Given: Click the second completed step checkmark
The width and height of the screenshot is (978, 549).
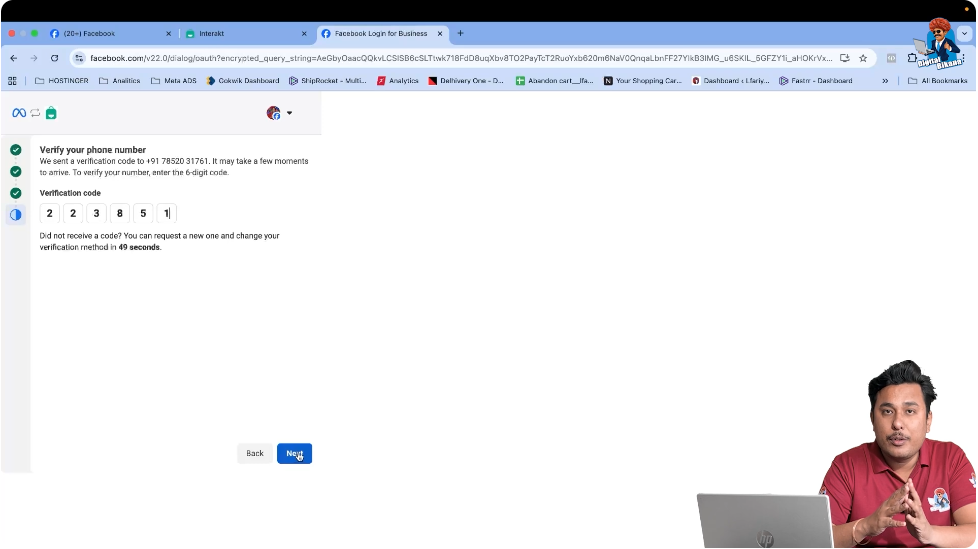Looking at the screenshot, I should tap(16, 172).
